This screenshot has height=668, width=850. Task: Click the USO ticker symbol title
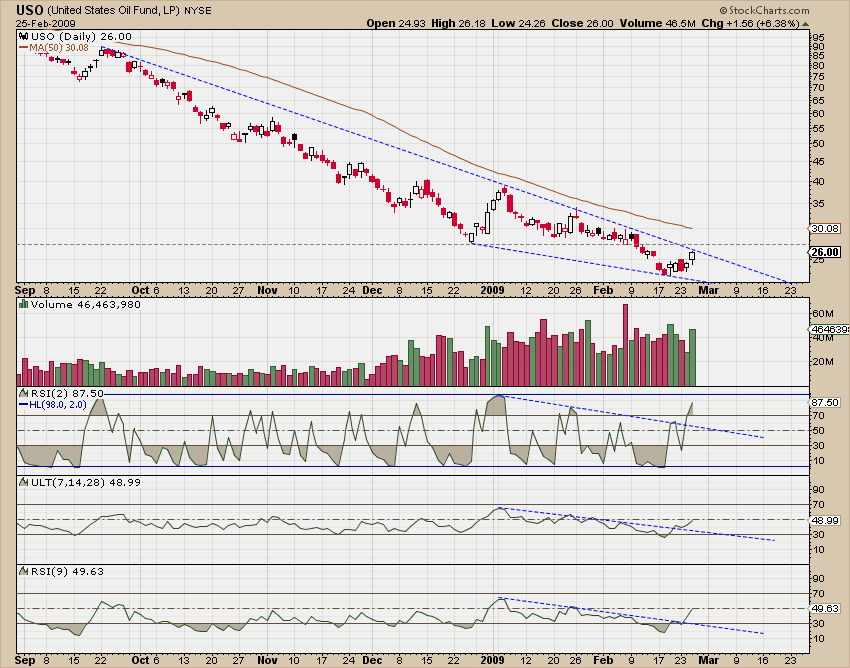[30, 10]
